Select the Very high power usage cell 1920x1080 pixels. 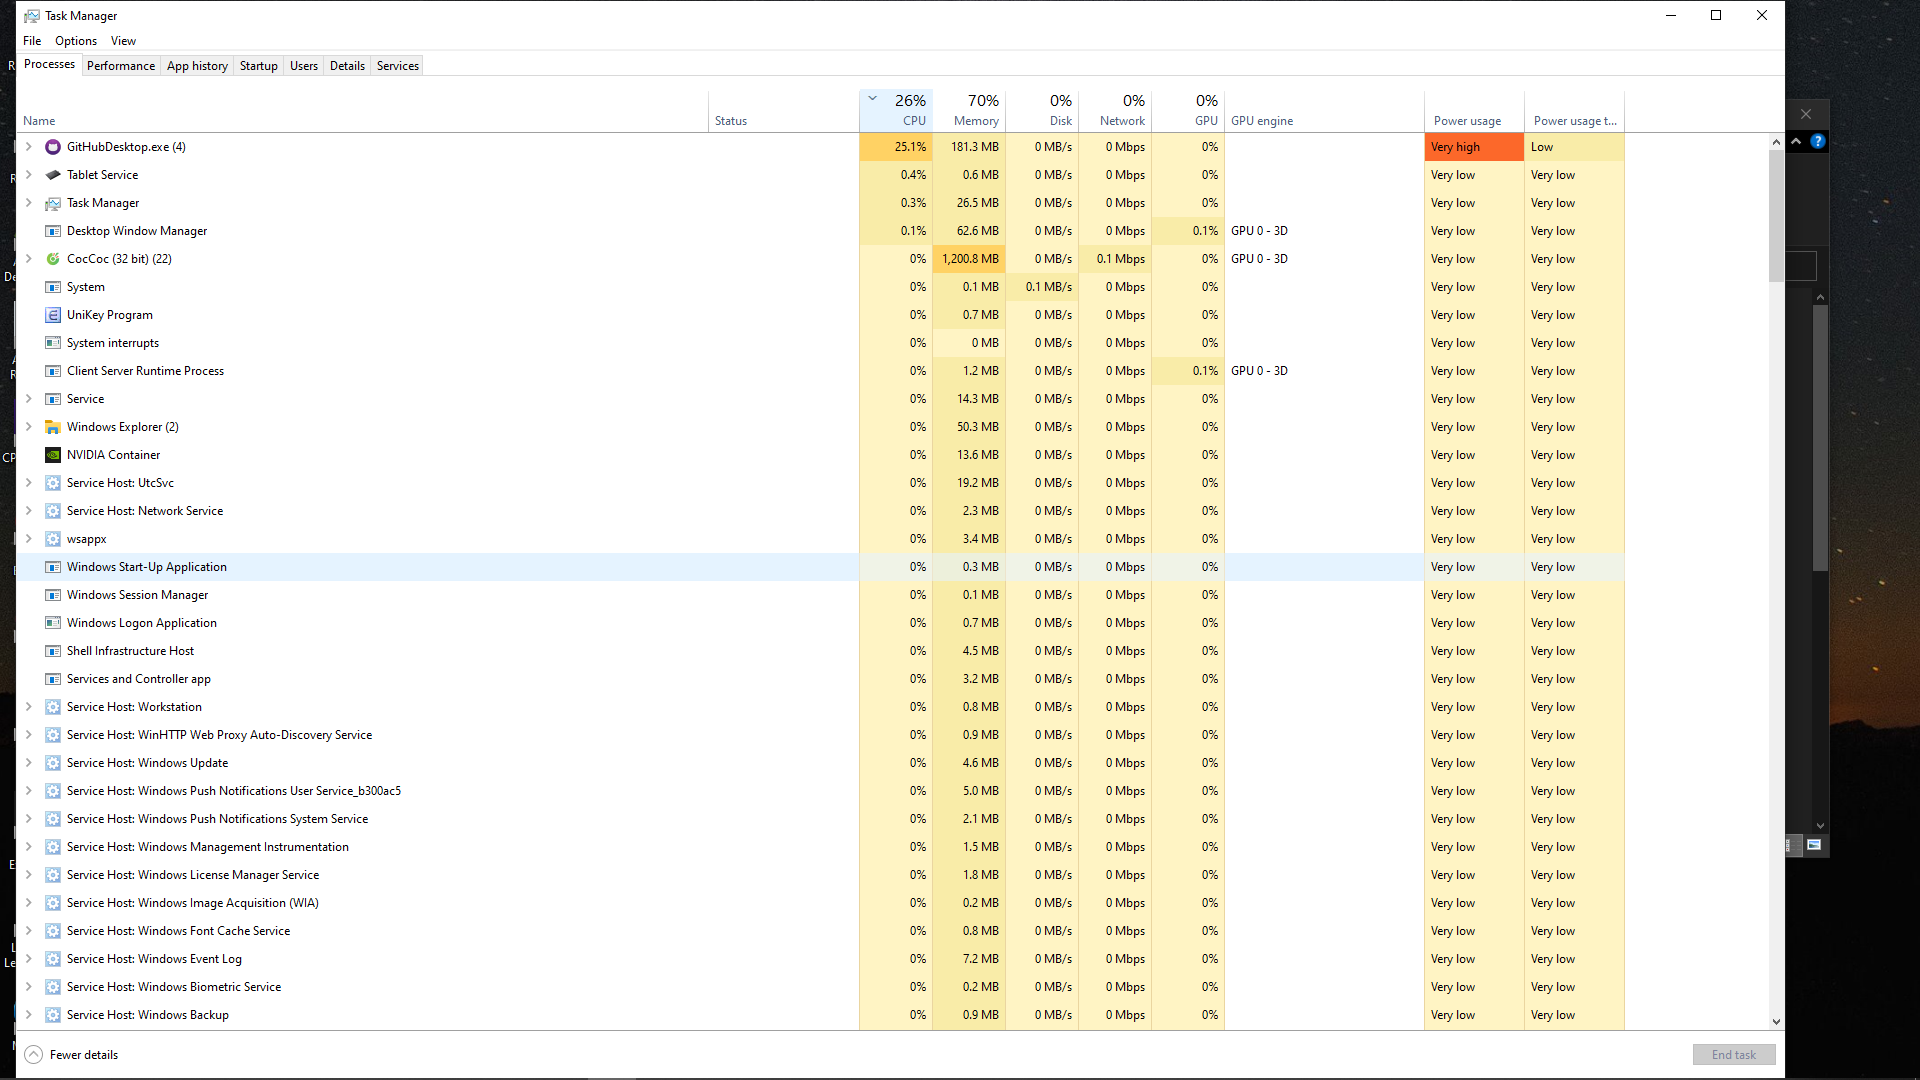pyautogui.click(x=1474, y=147)
